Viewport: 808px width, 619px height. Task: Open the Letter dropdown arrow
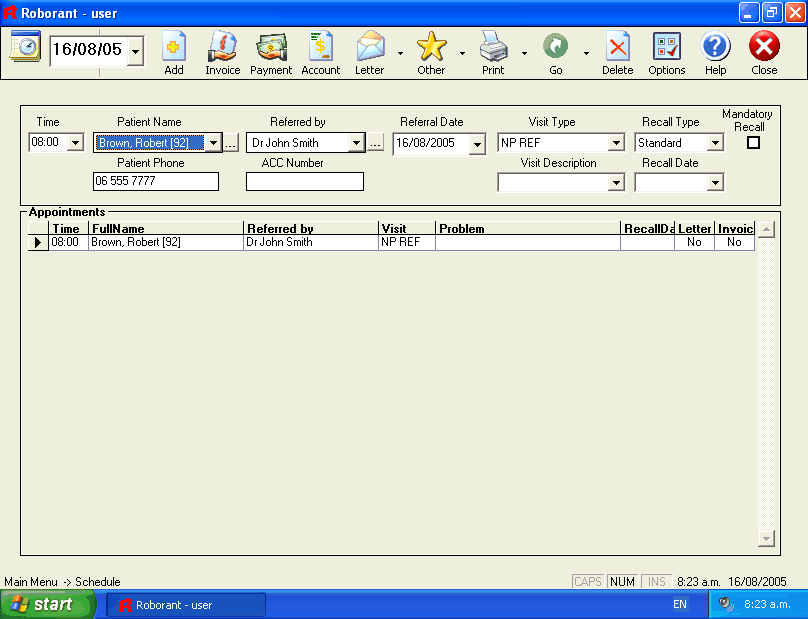[x=400, y=53]
